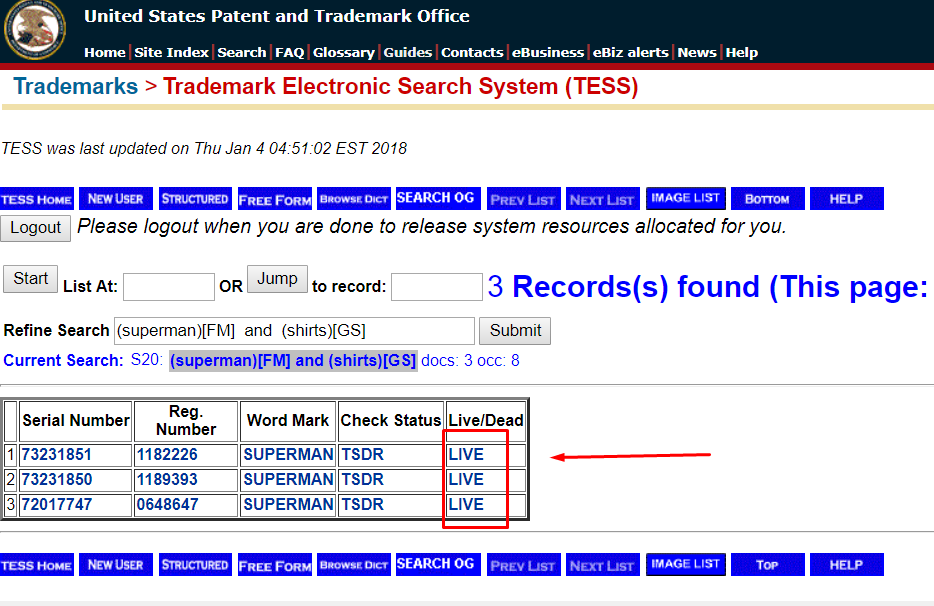
Task: Click bottom Next List button
Action: [x=602, y=564]
